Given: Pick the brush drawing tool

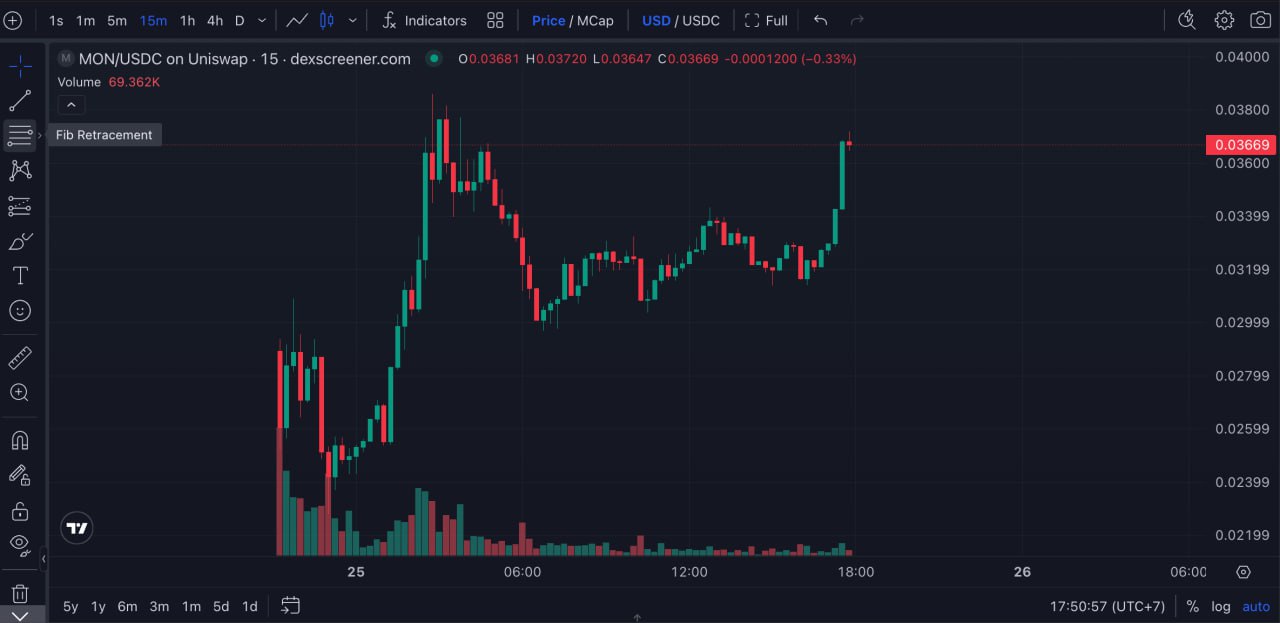Looking at the screenshot, I should pos(19,241).
